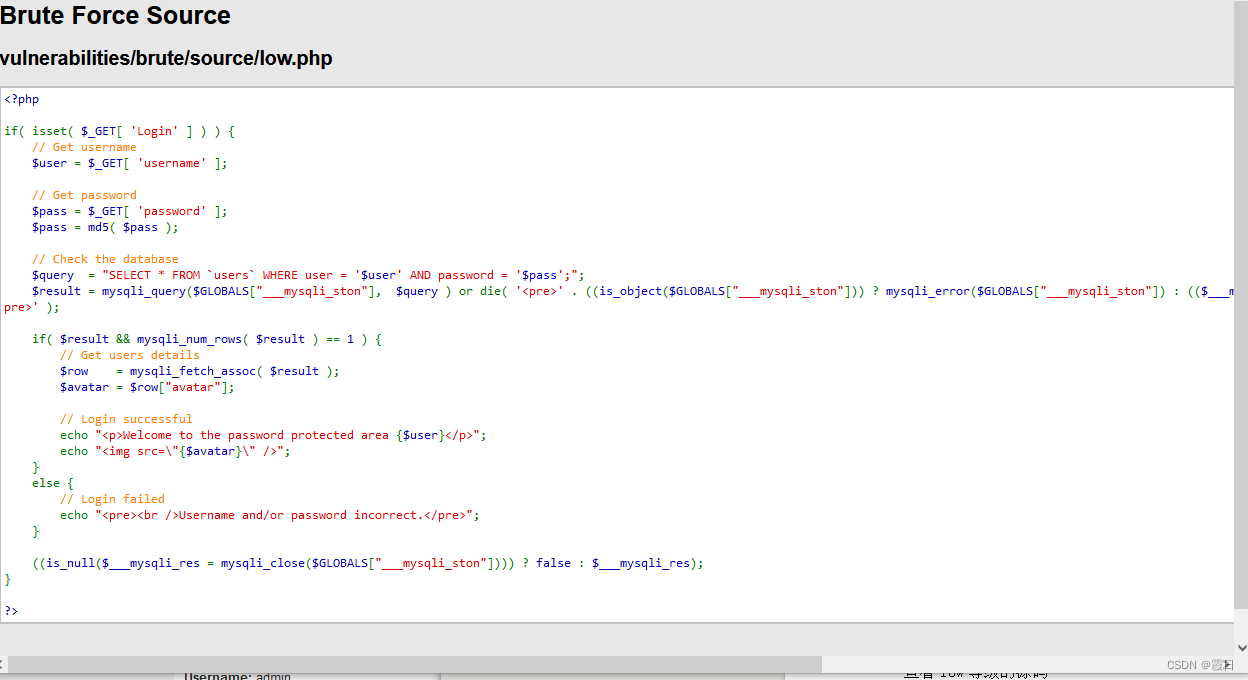Click the Brute Force Source heading
Screen dimensions: 1248x680
tap(115, 16)
